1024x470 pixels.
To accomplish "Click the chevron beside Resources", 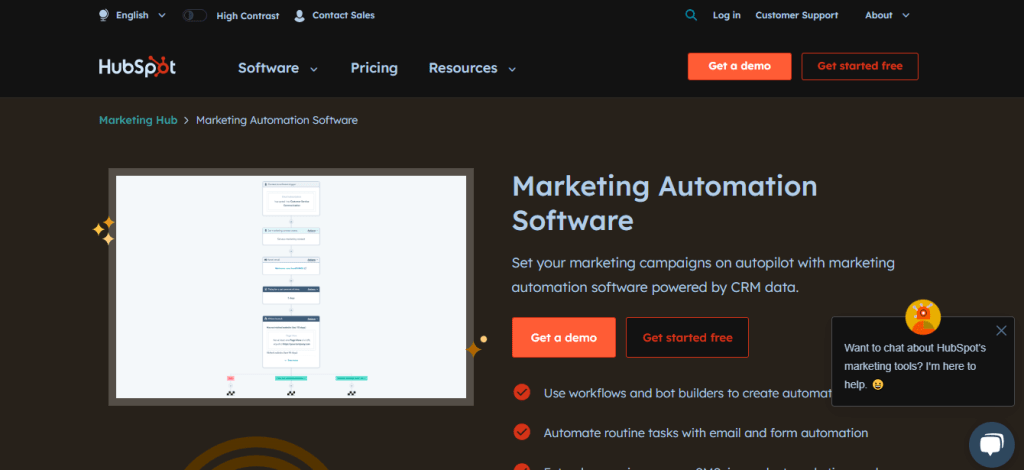I will (x=512, y=69).
